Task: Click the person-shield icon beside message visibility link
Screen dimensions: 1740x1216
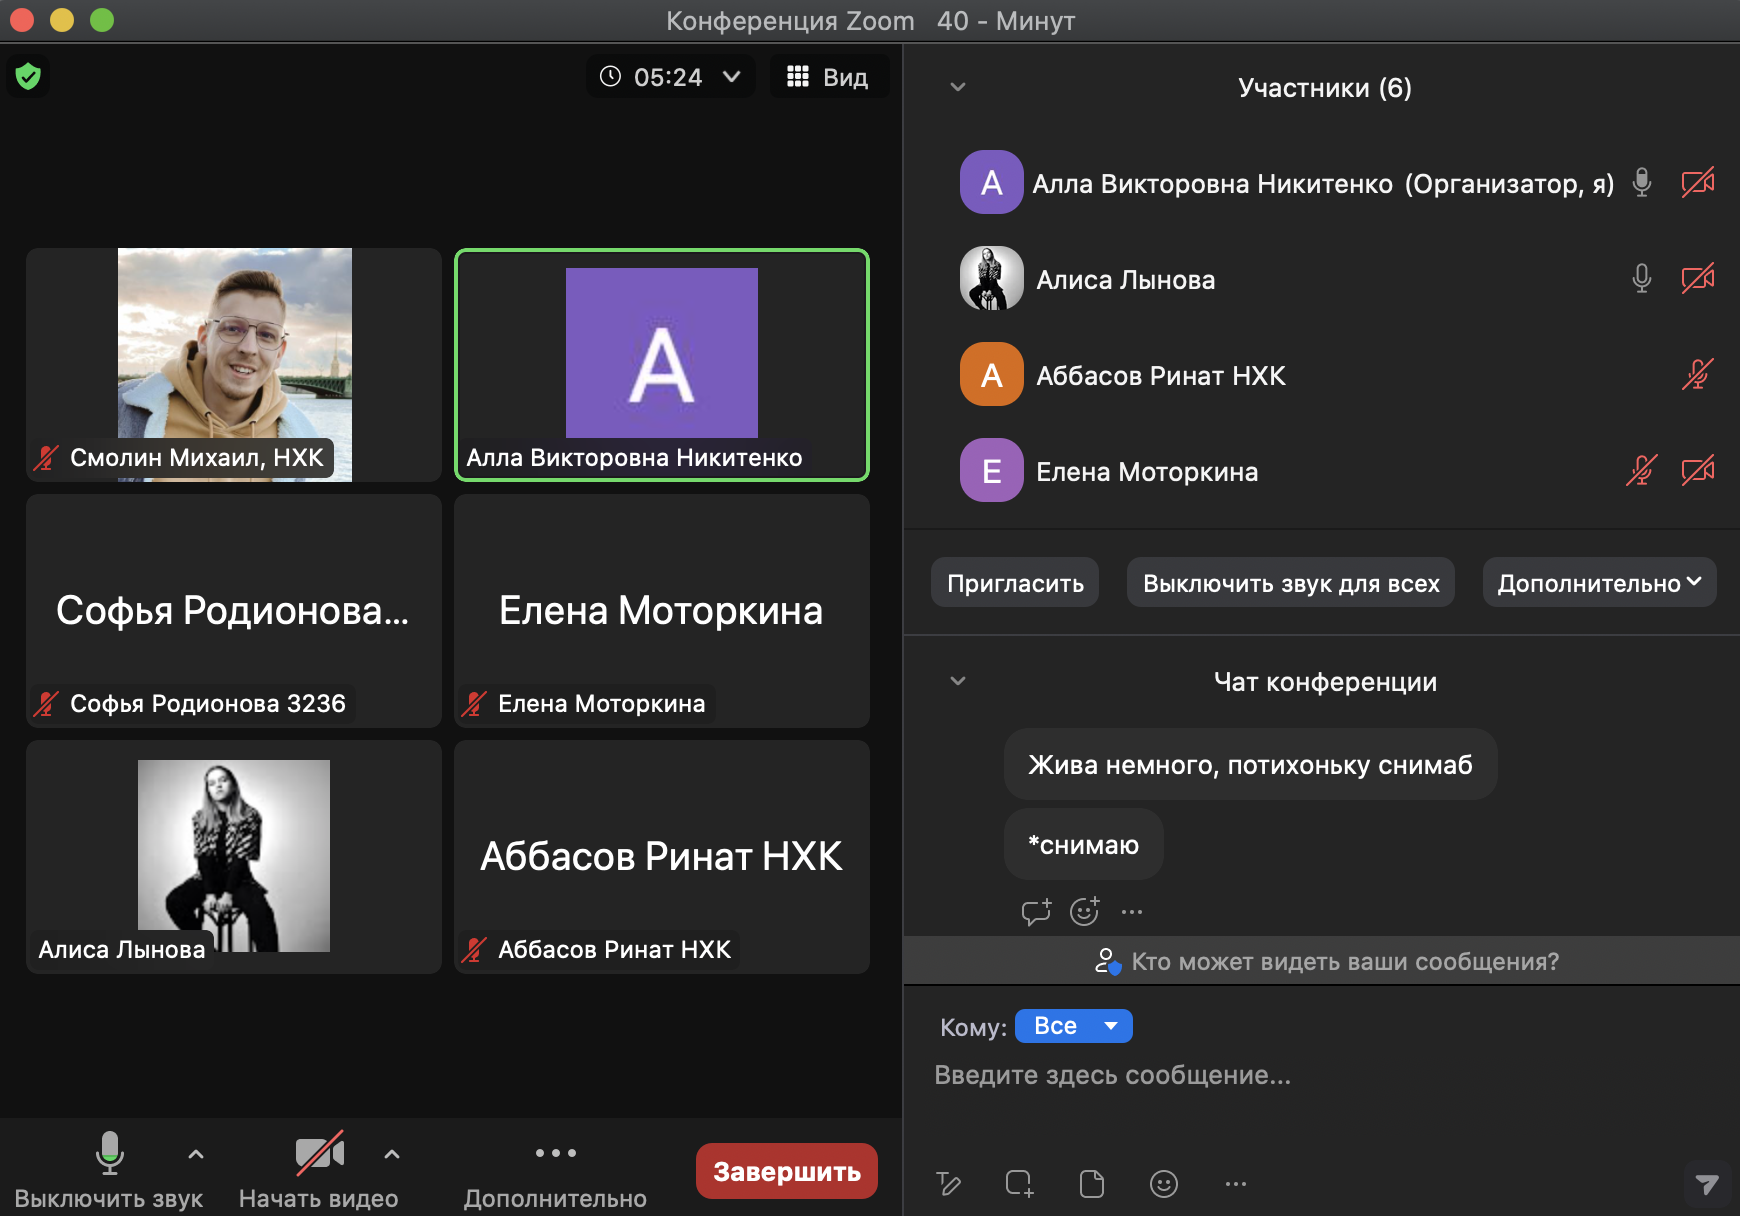Action: [x=1107, y=961]
